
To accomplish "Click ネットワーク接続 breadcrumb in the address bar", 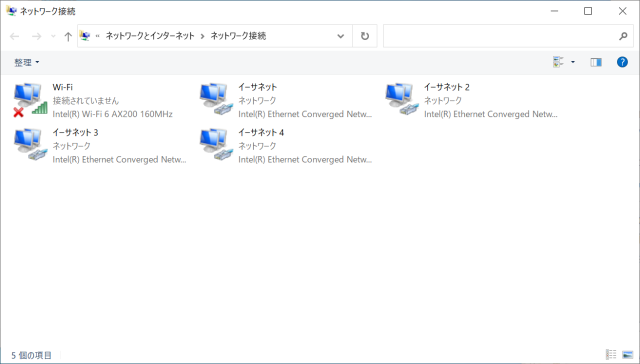I will click(x=238, y=36).
